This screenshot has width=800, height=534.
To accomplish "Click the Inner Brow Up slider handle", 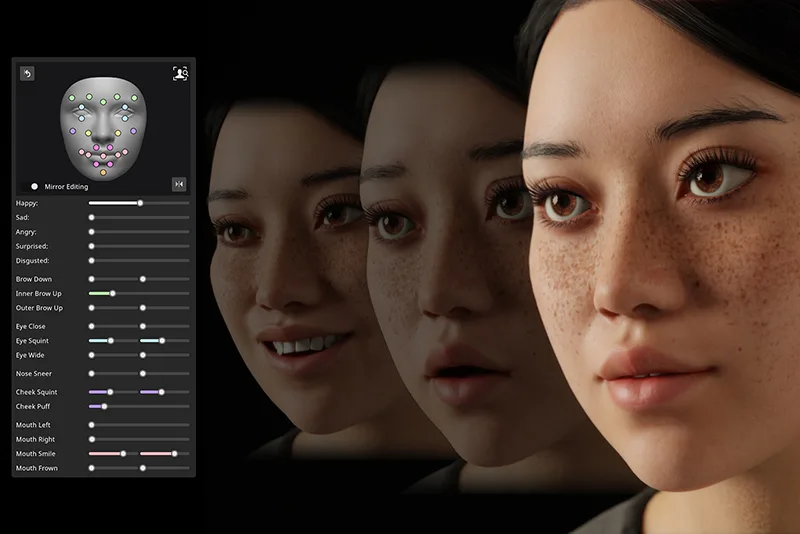I will point(112,293).
